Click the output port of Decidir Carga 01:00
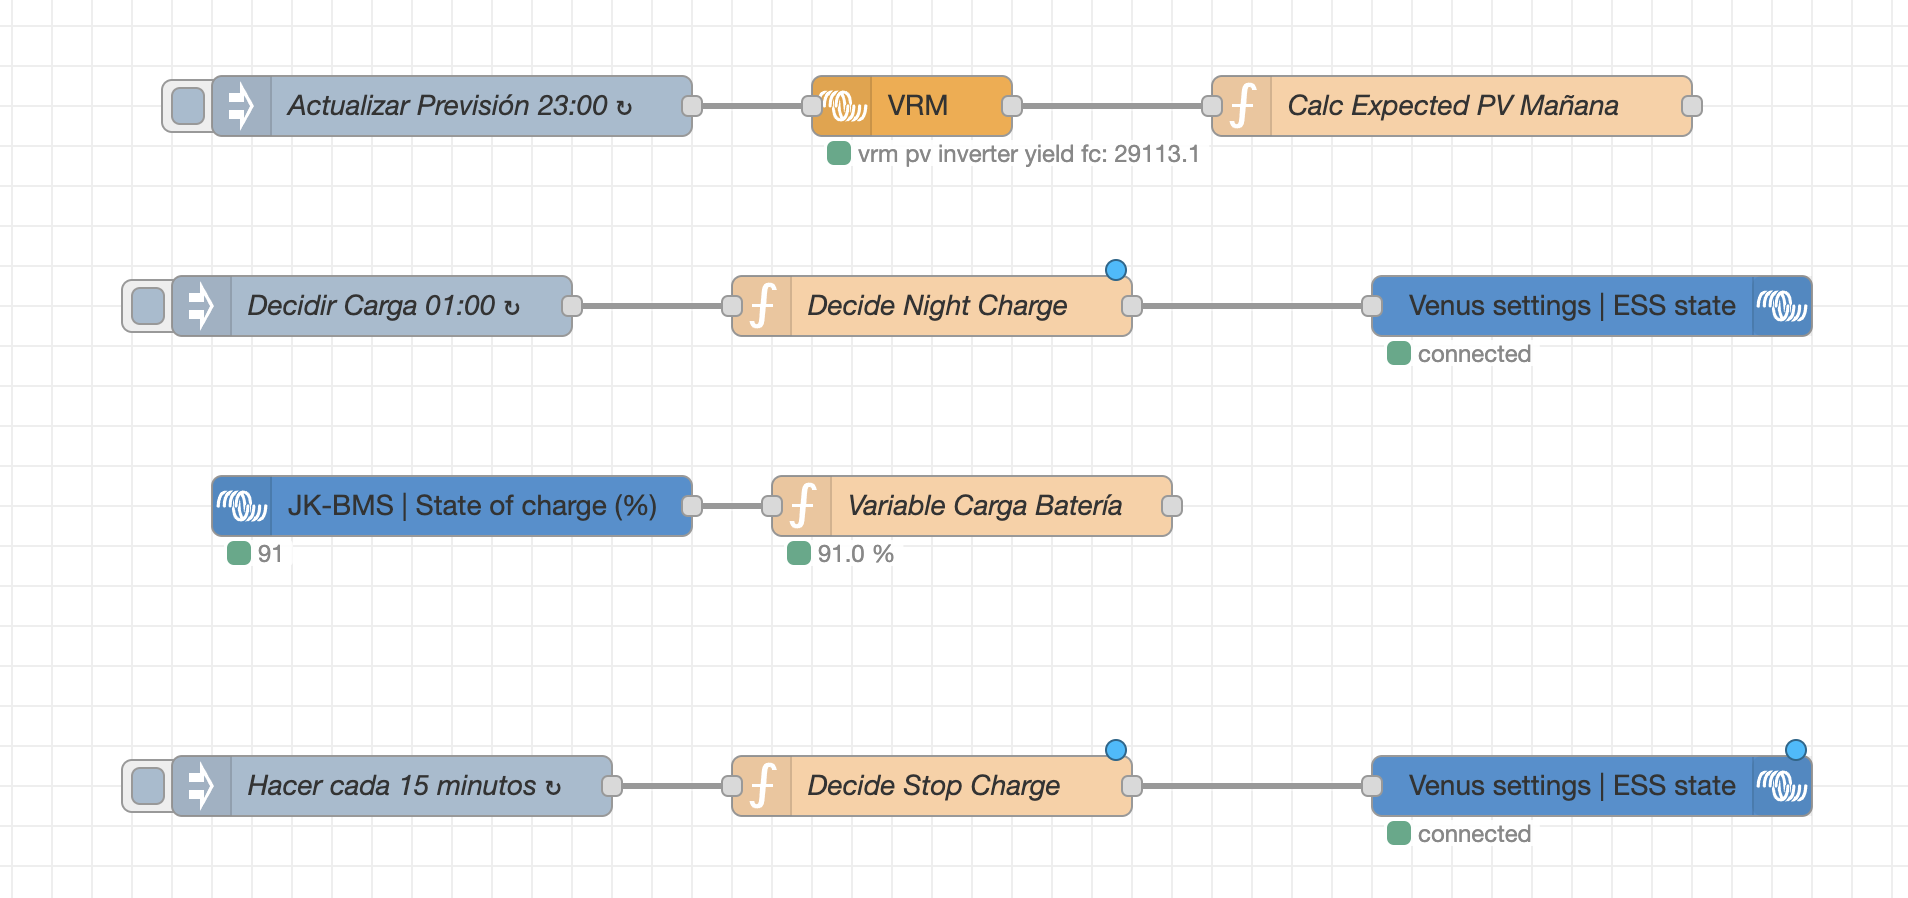Image resolution: width=1908 pixels, height=898 pixels. (572, 306)
